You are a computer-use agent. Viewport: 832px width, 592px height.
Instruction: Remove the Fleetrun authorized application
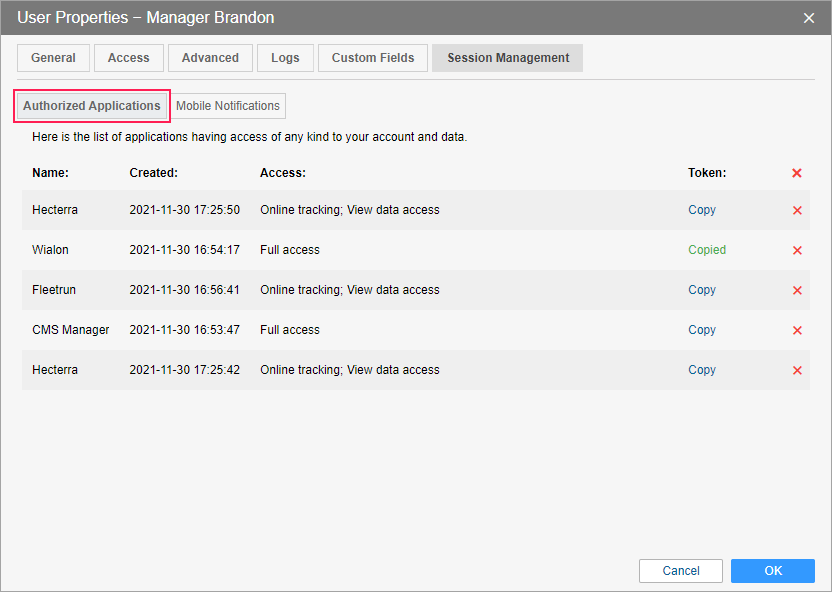click(x=797, y=290)
